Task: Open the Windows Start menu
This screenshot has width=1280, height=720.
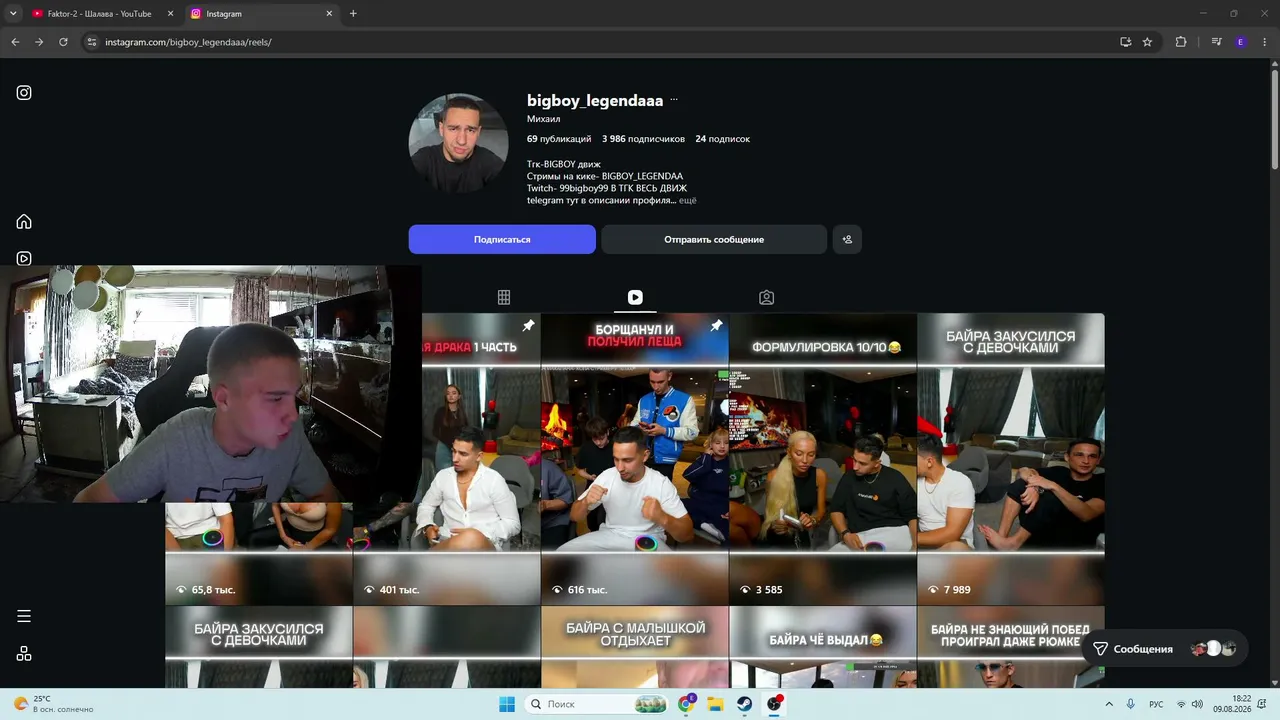Action: [x=507, y=704]
